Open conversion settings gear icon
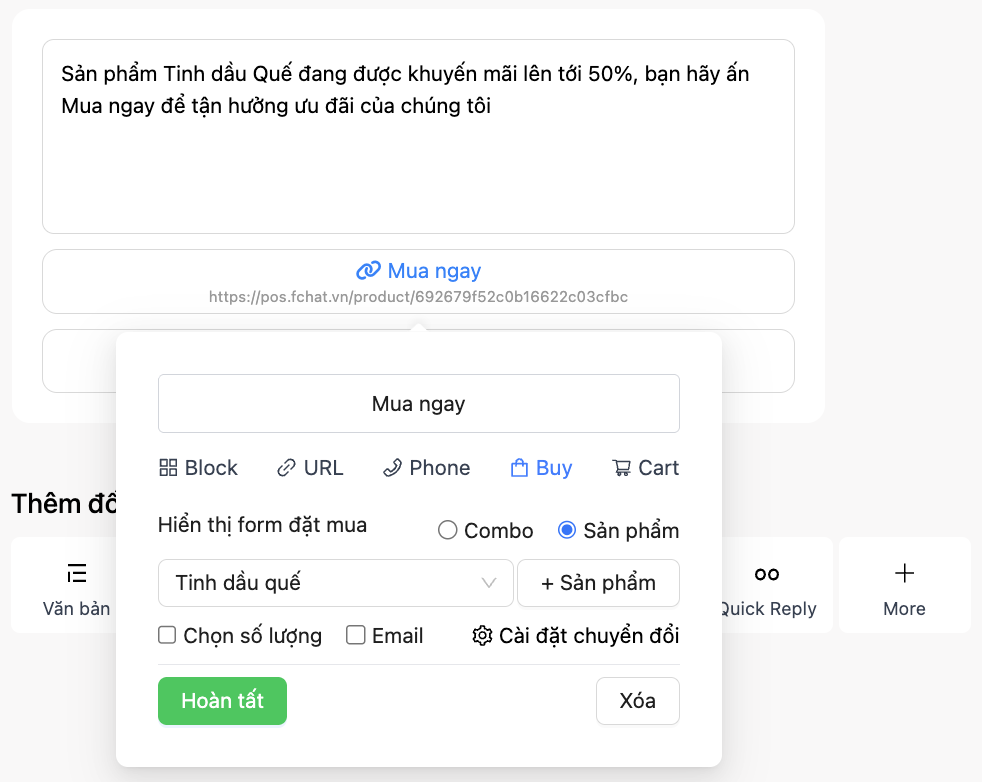 pos(482,636)
